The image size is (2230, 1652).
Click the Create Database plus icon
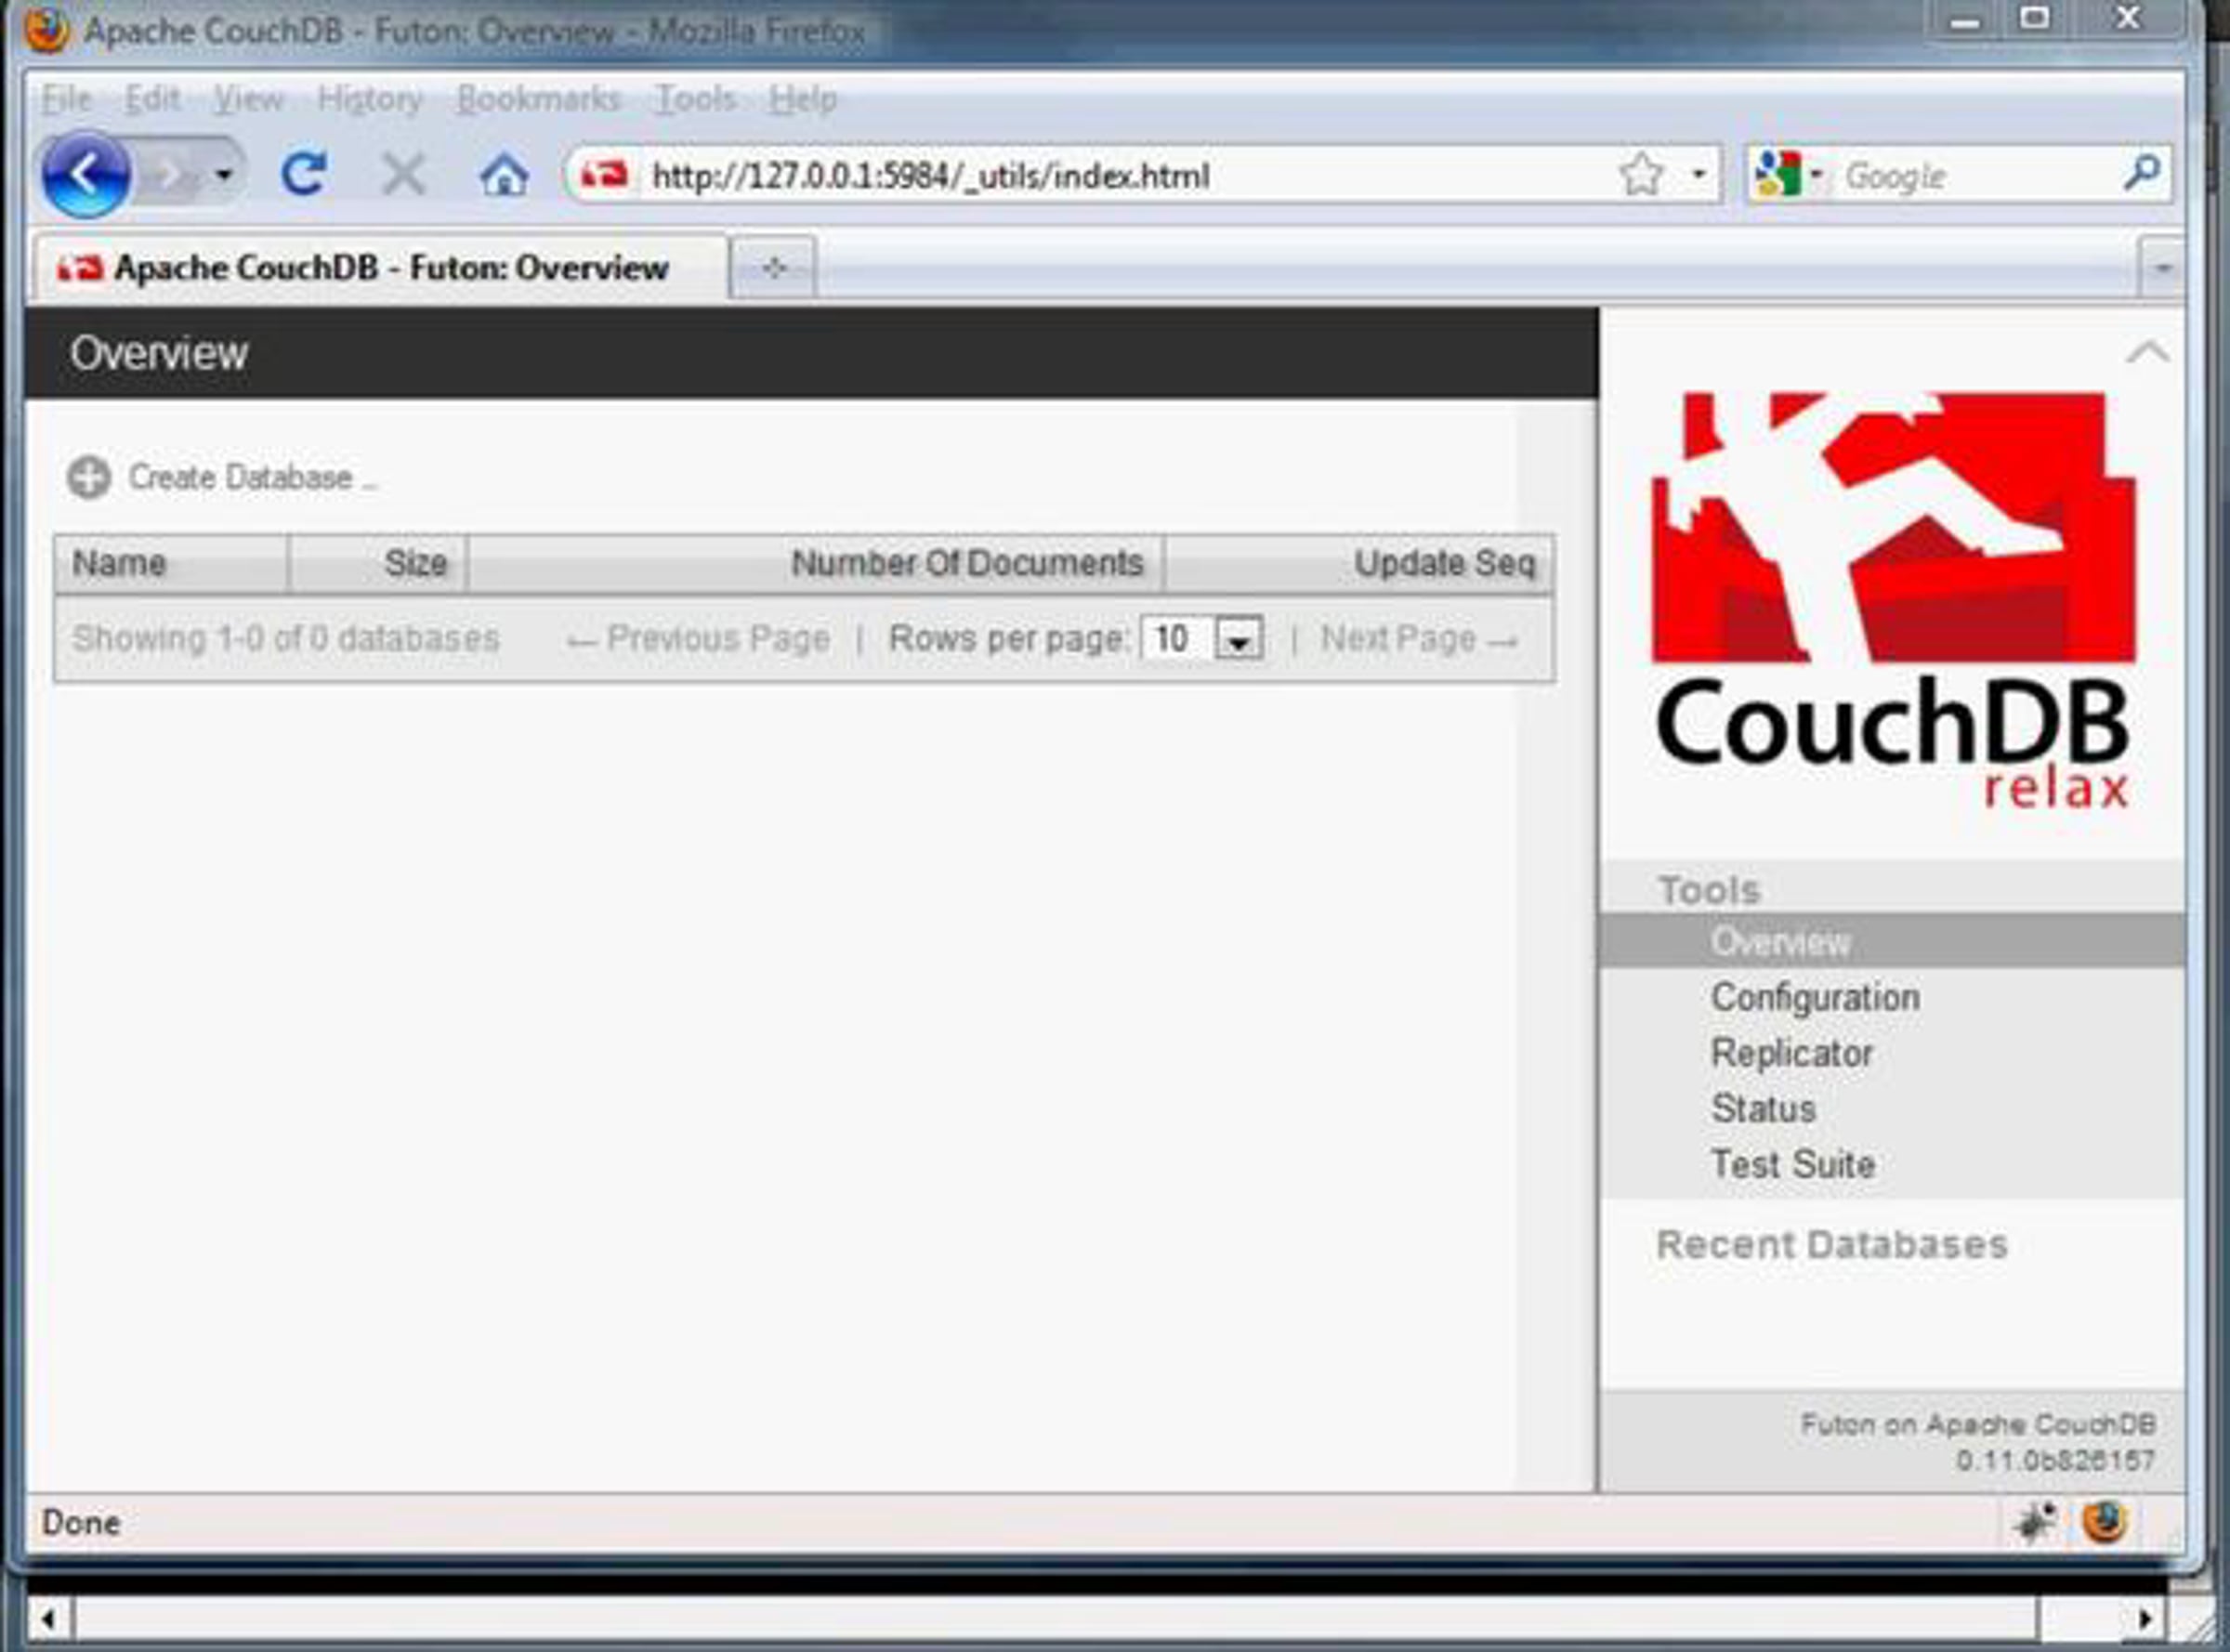pos(89,477)
